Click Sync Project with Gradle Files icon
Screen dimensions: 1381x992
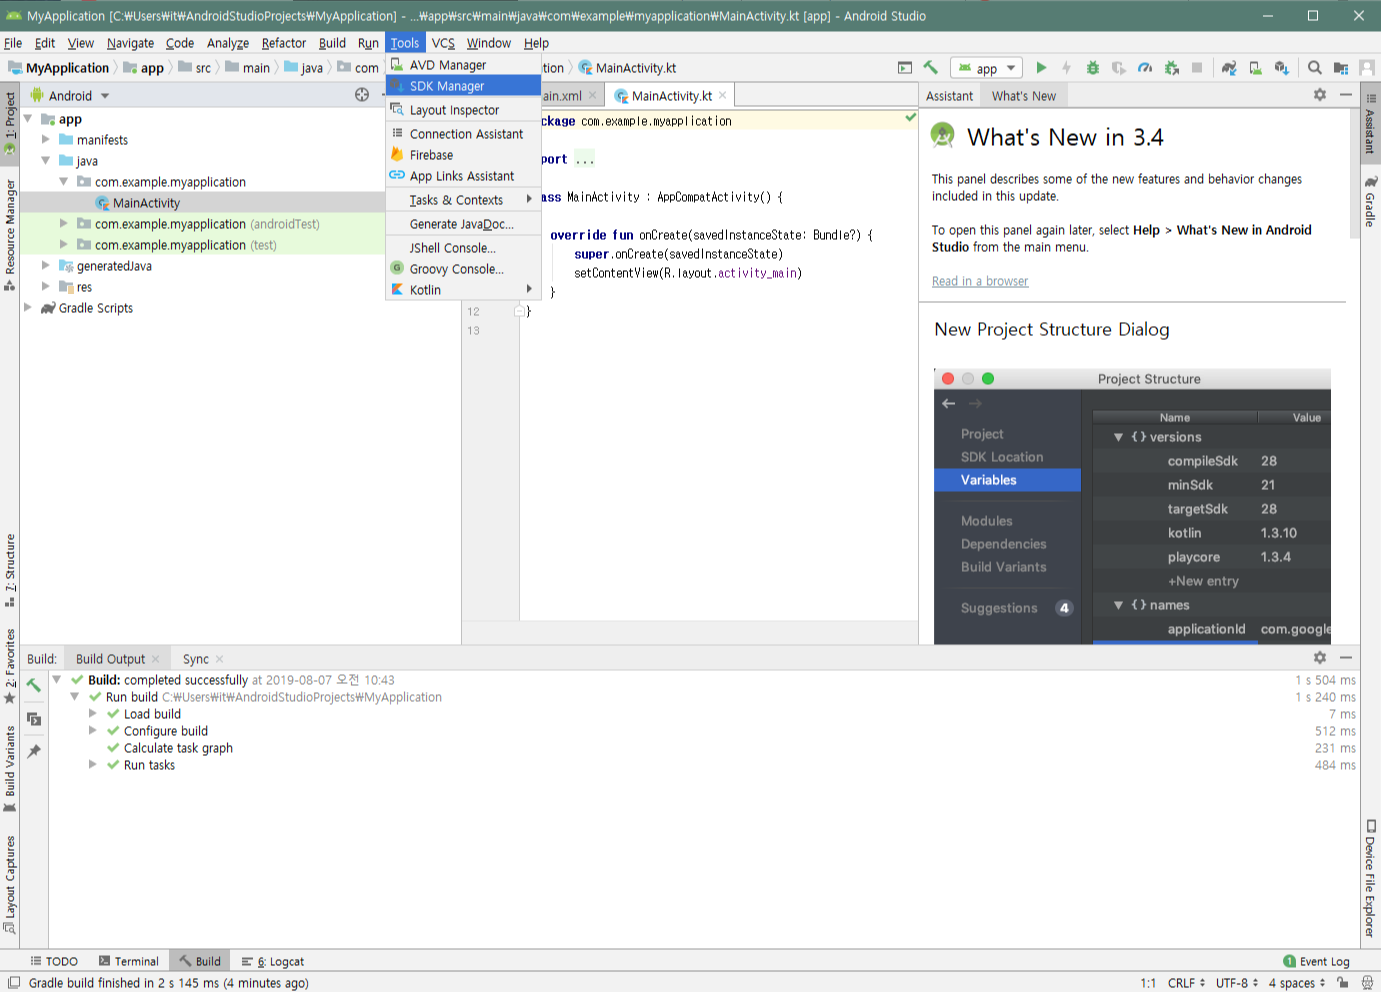point(1229,68)
